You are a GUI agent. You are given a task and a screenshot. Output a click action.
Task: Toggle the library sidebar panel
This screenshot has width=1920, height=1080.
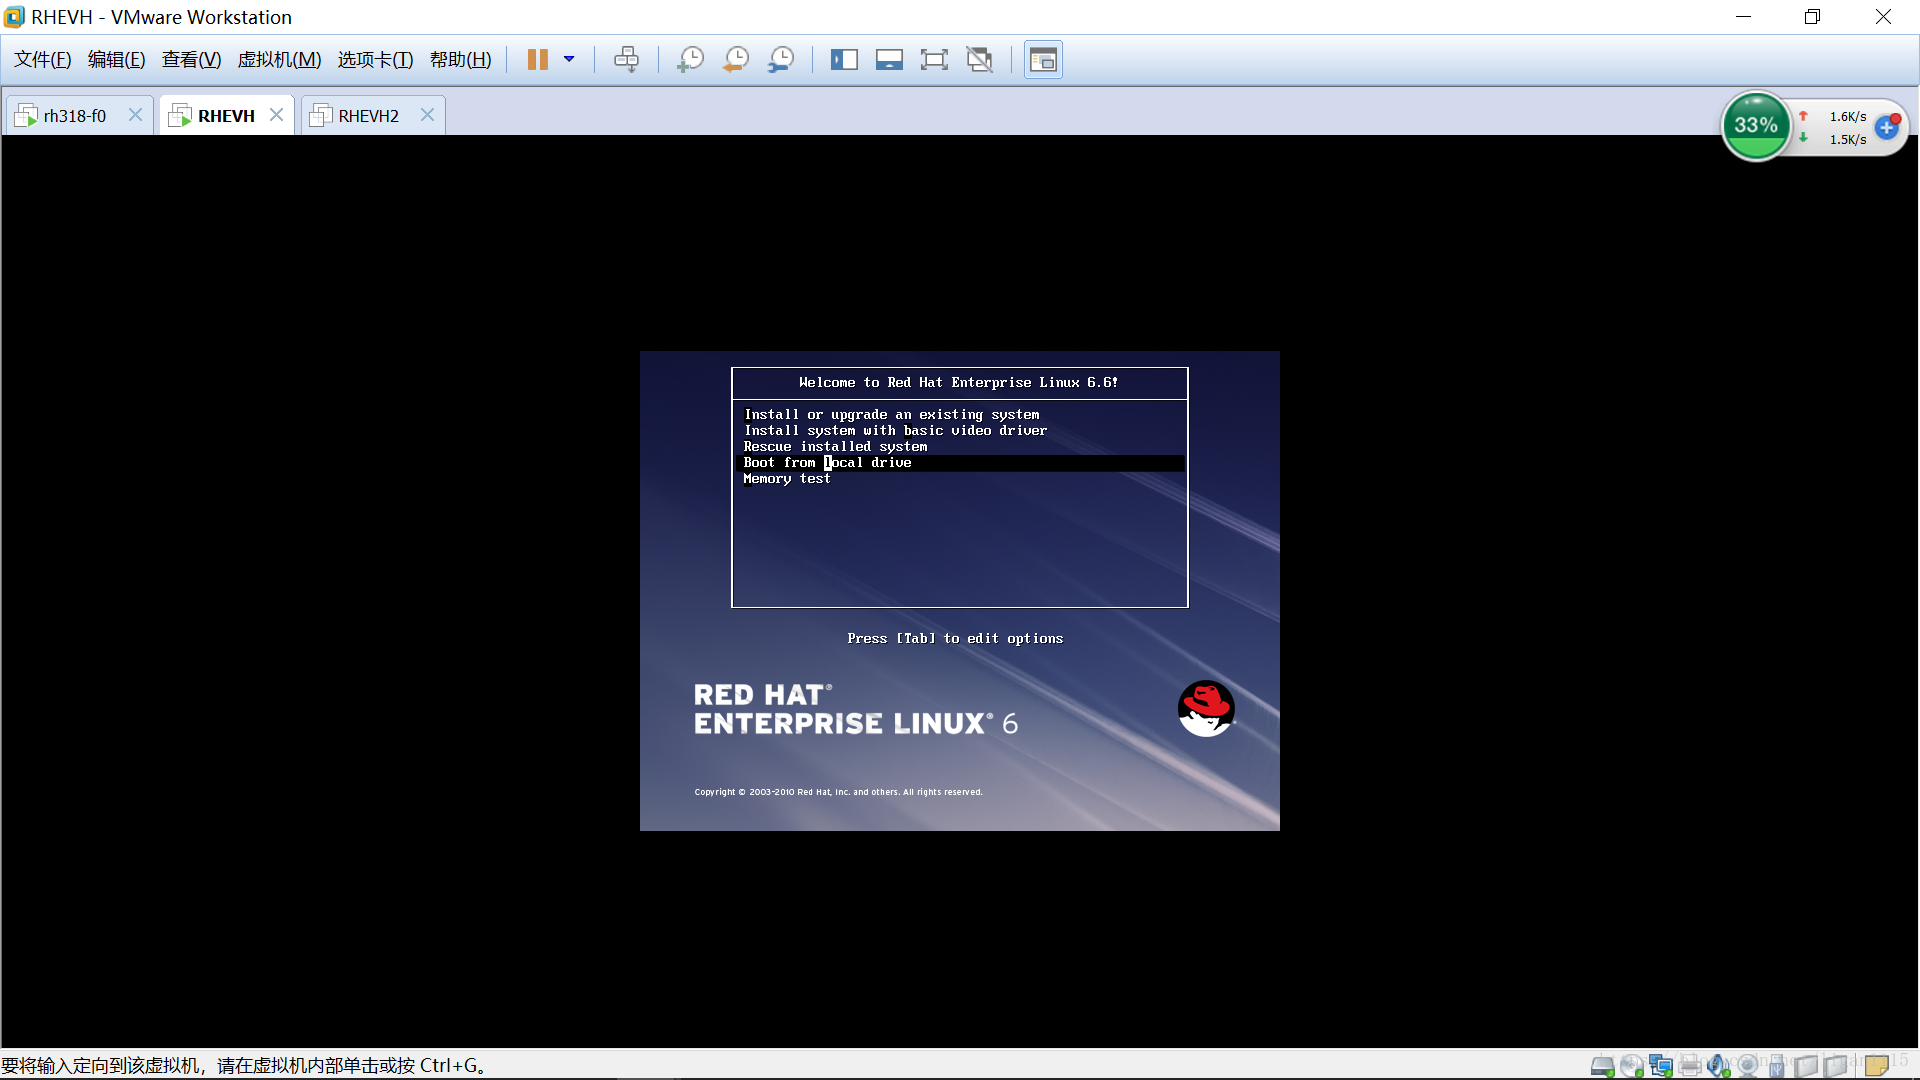(844, 60)
